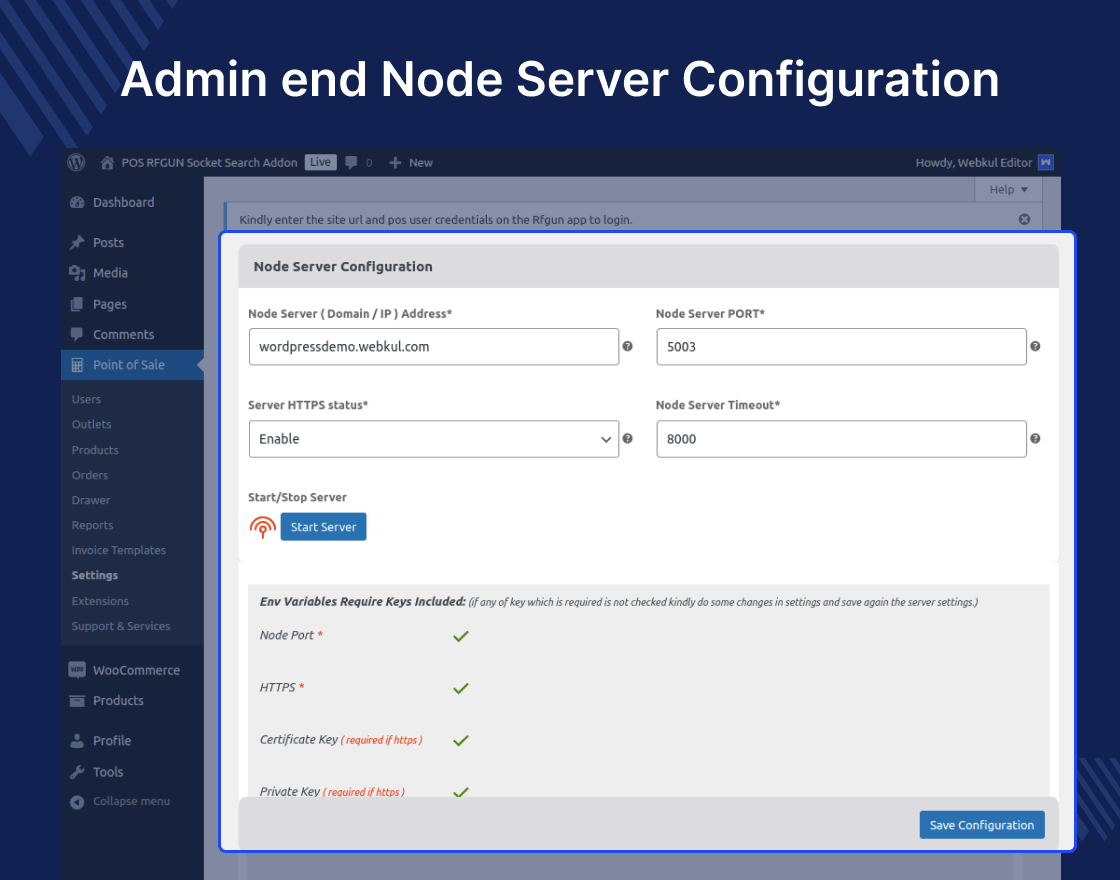Screen dimensions: 1120x880
Task: Go to Users under Point of Sale
Action: (x=86, y=399)
